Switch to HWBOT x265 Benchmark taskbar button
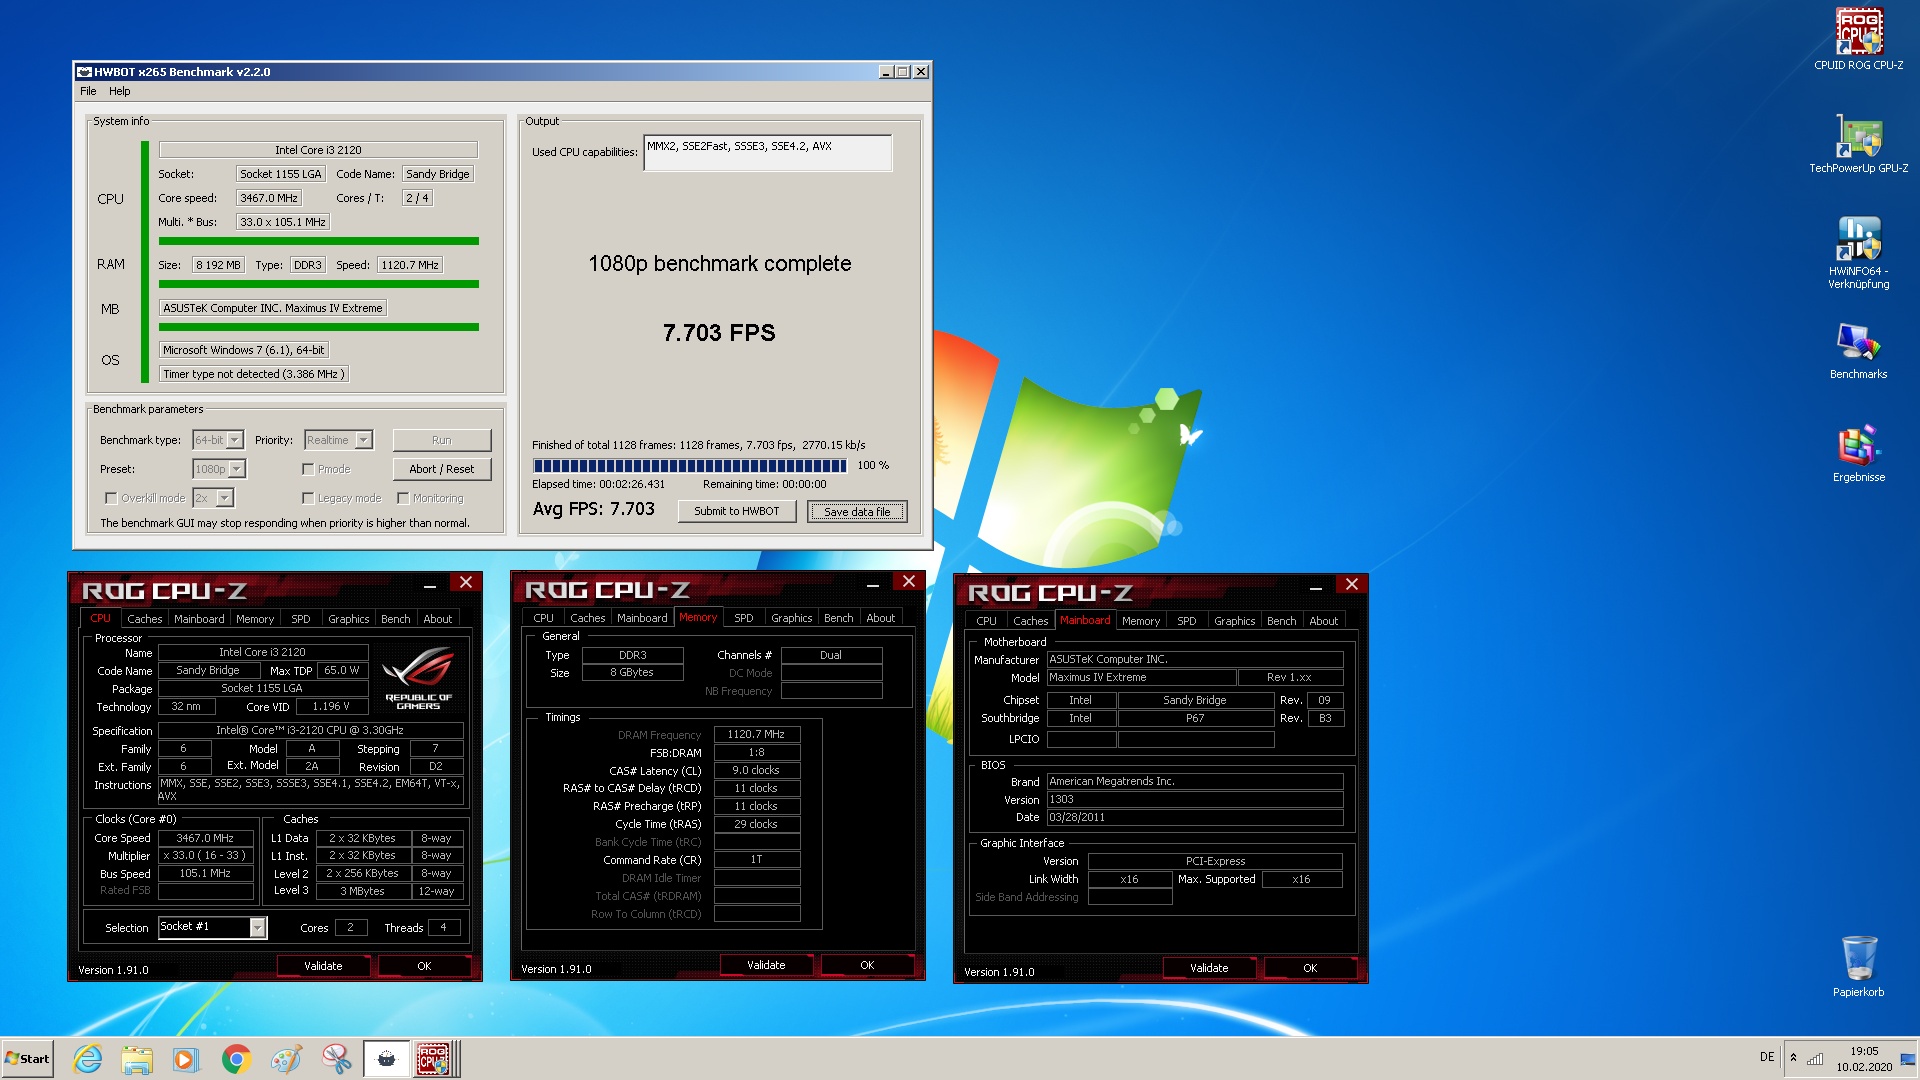The image size is (1920, 1080). coord(386,1059)
